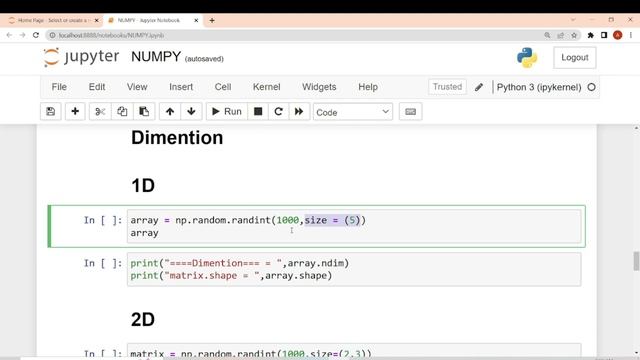Reload the browser page
640x360 pixels.
click(36, 35)
